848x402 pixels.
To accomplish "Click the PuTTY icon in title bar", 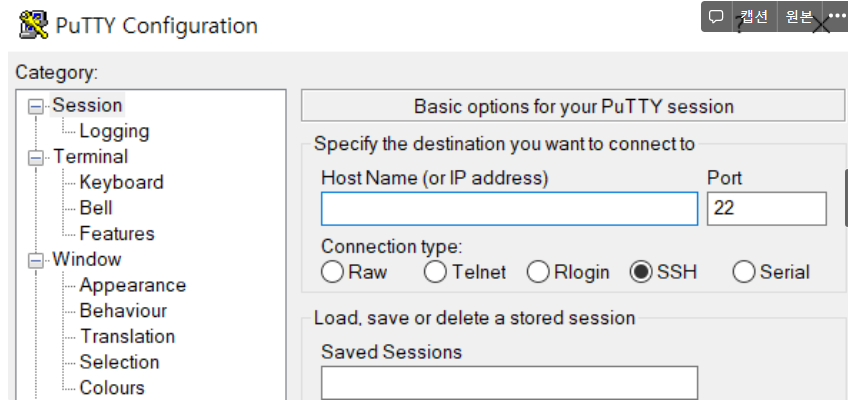I will tap(33, 25).
